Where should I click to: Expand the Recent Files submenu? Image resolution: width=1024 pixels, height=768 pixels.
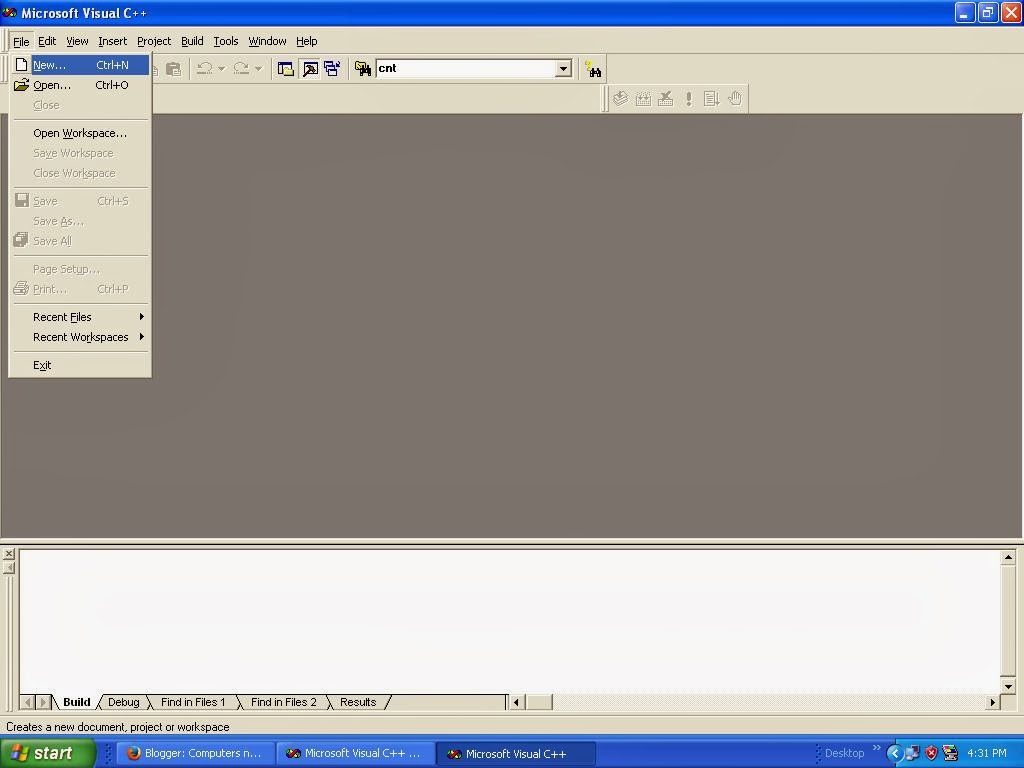coord(80,317)
